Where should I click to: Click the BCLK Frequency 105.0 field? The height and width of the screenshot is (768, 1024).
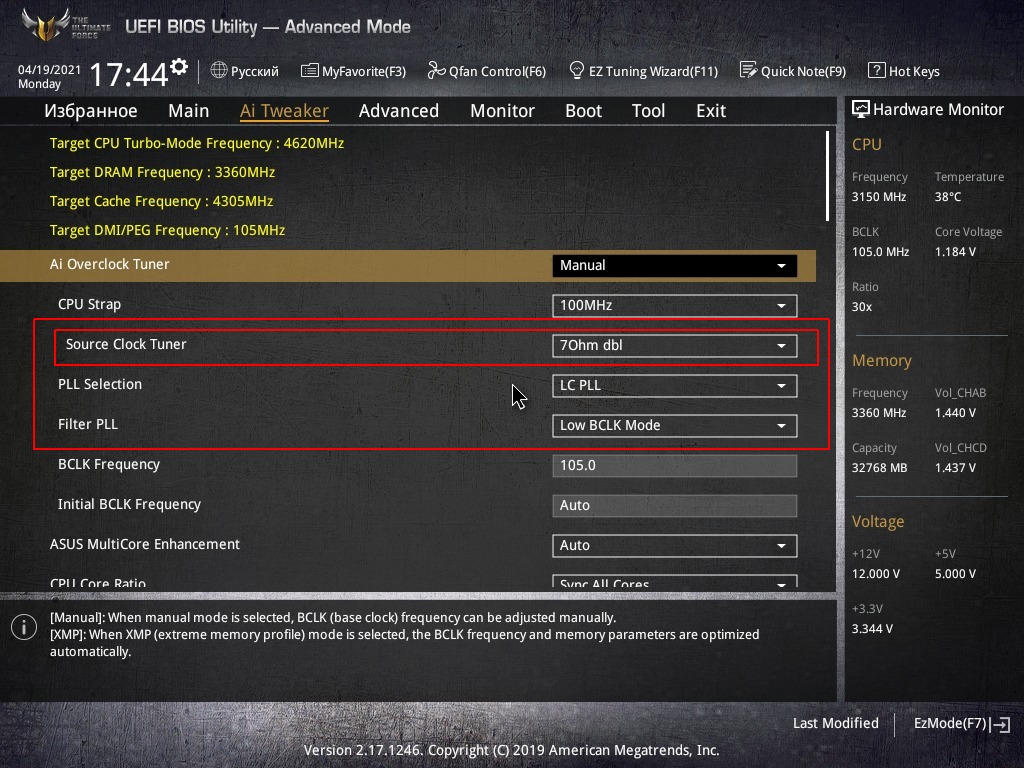tap(675, 466)
